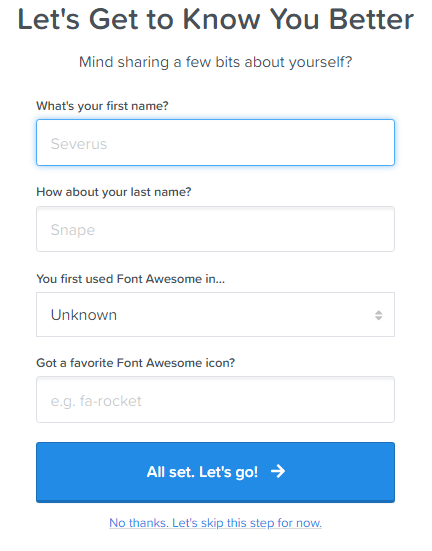Click the right arrow icon on blue button
The height and width of the screenshot is (551, 432).
pos(278,471)
